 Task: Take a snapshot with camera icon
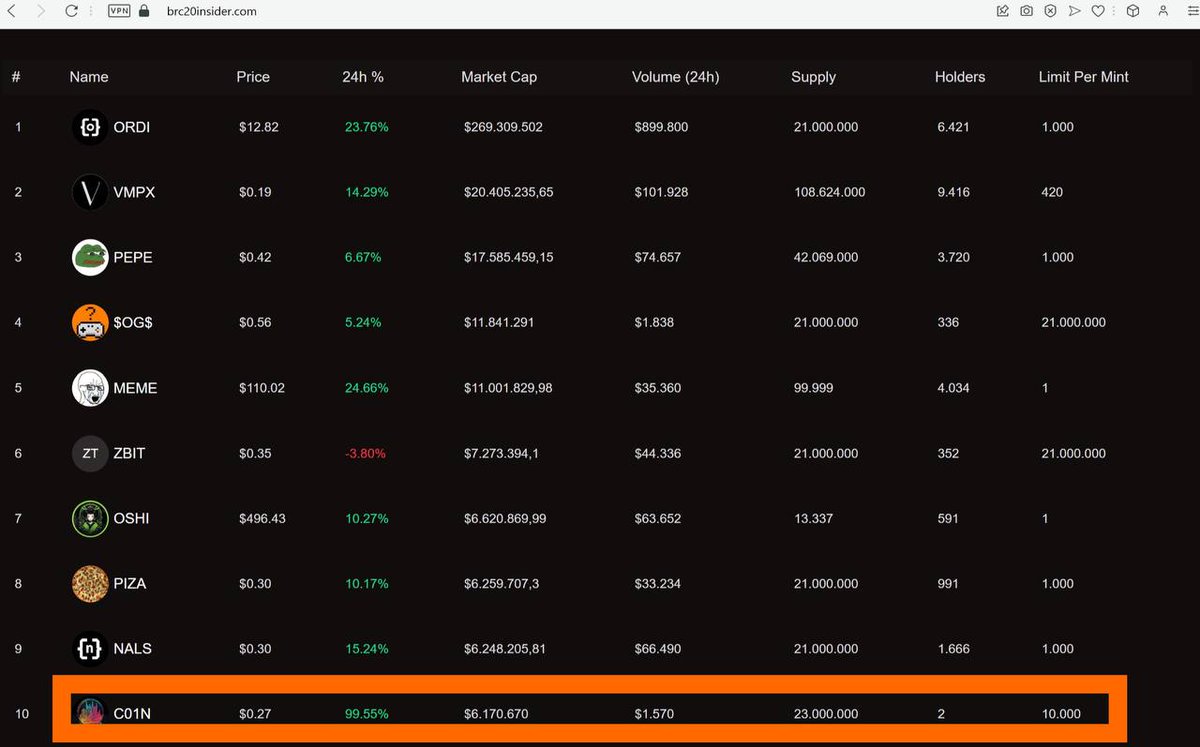(1026, 11)
